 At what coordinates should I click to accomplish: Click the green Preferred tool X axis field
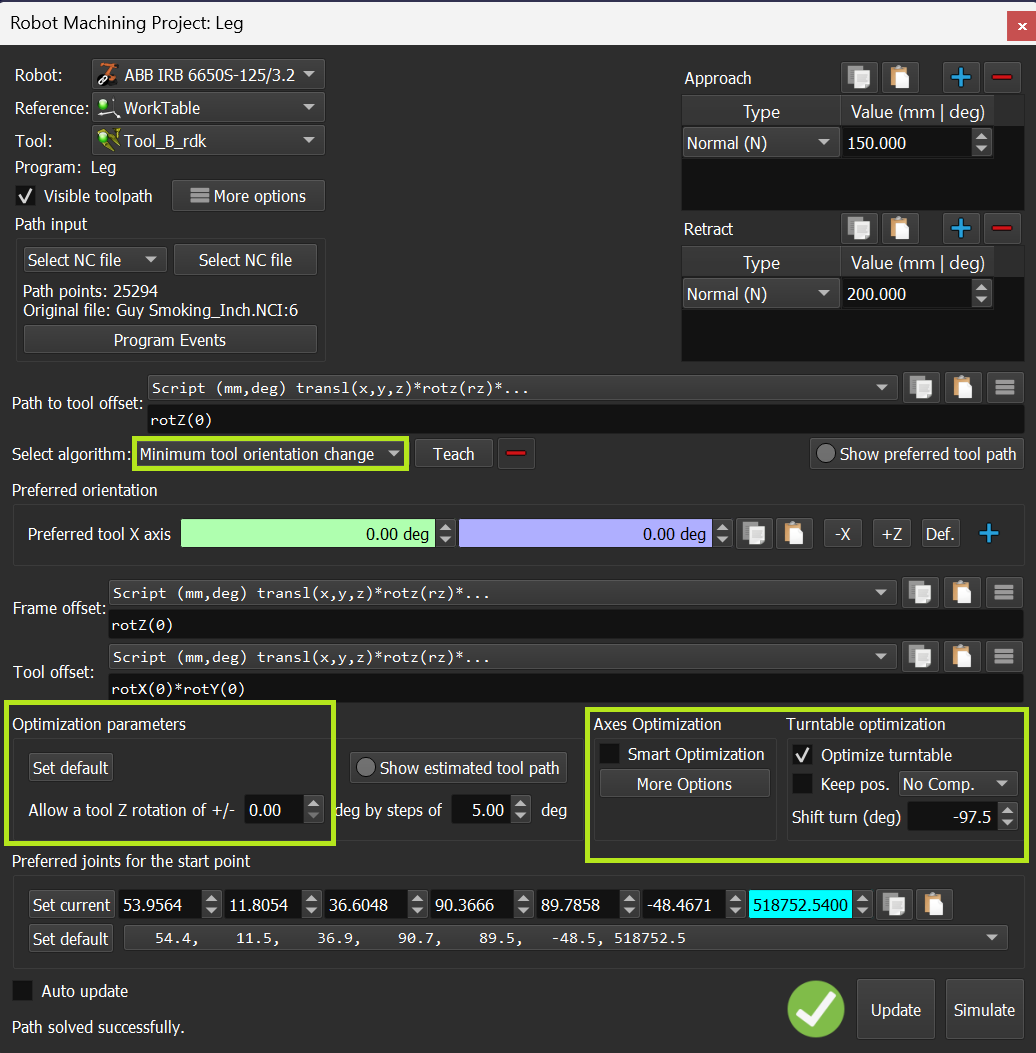pos(308,534)
